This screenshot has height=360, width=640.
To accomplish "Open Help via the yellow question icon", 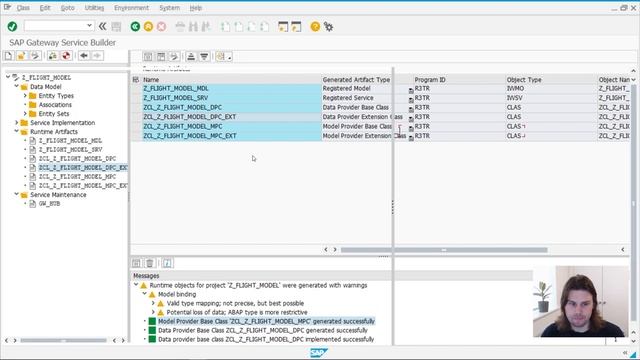I will (315, 27).
